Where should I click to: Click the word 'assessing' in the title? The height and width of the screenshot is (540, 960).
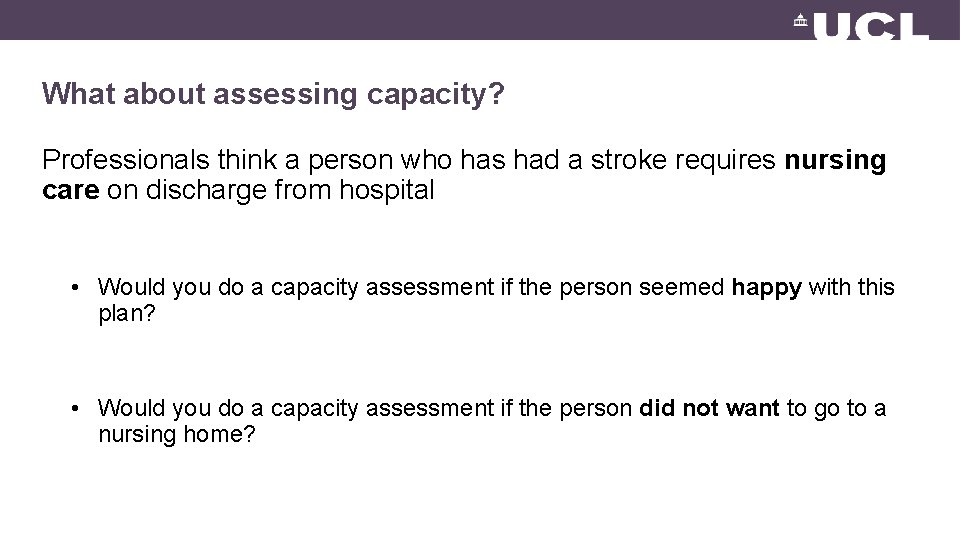point(285,95)
